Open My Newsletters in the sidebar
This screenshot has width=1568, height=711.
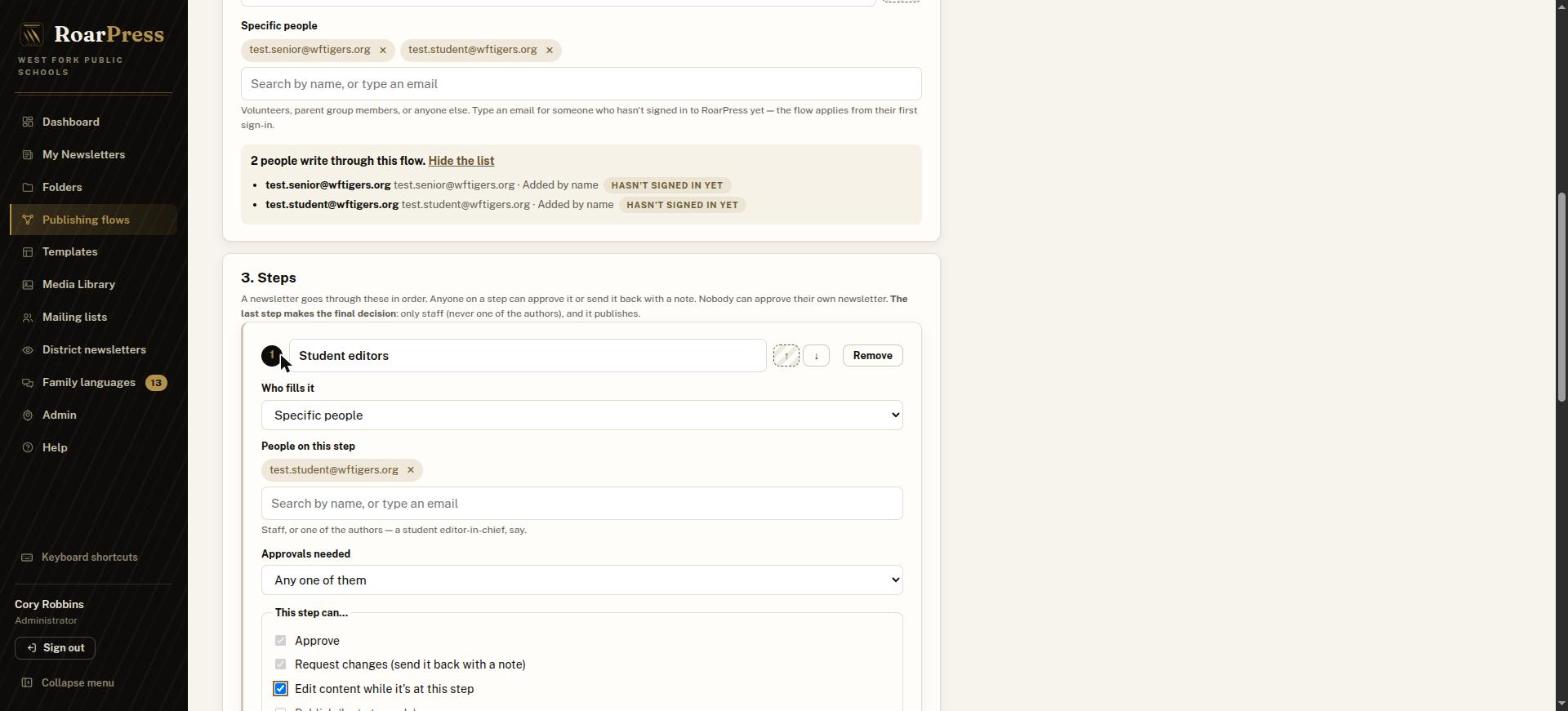point(93,155)
